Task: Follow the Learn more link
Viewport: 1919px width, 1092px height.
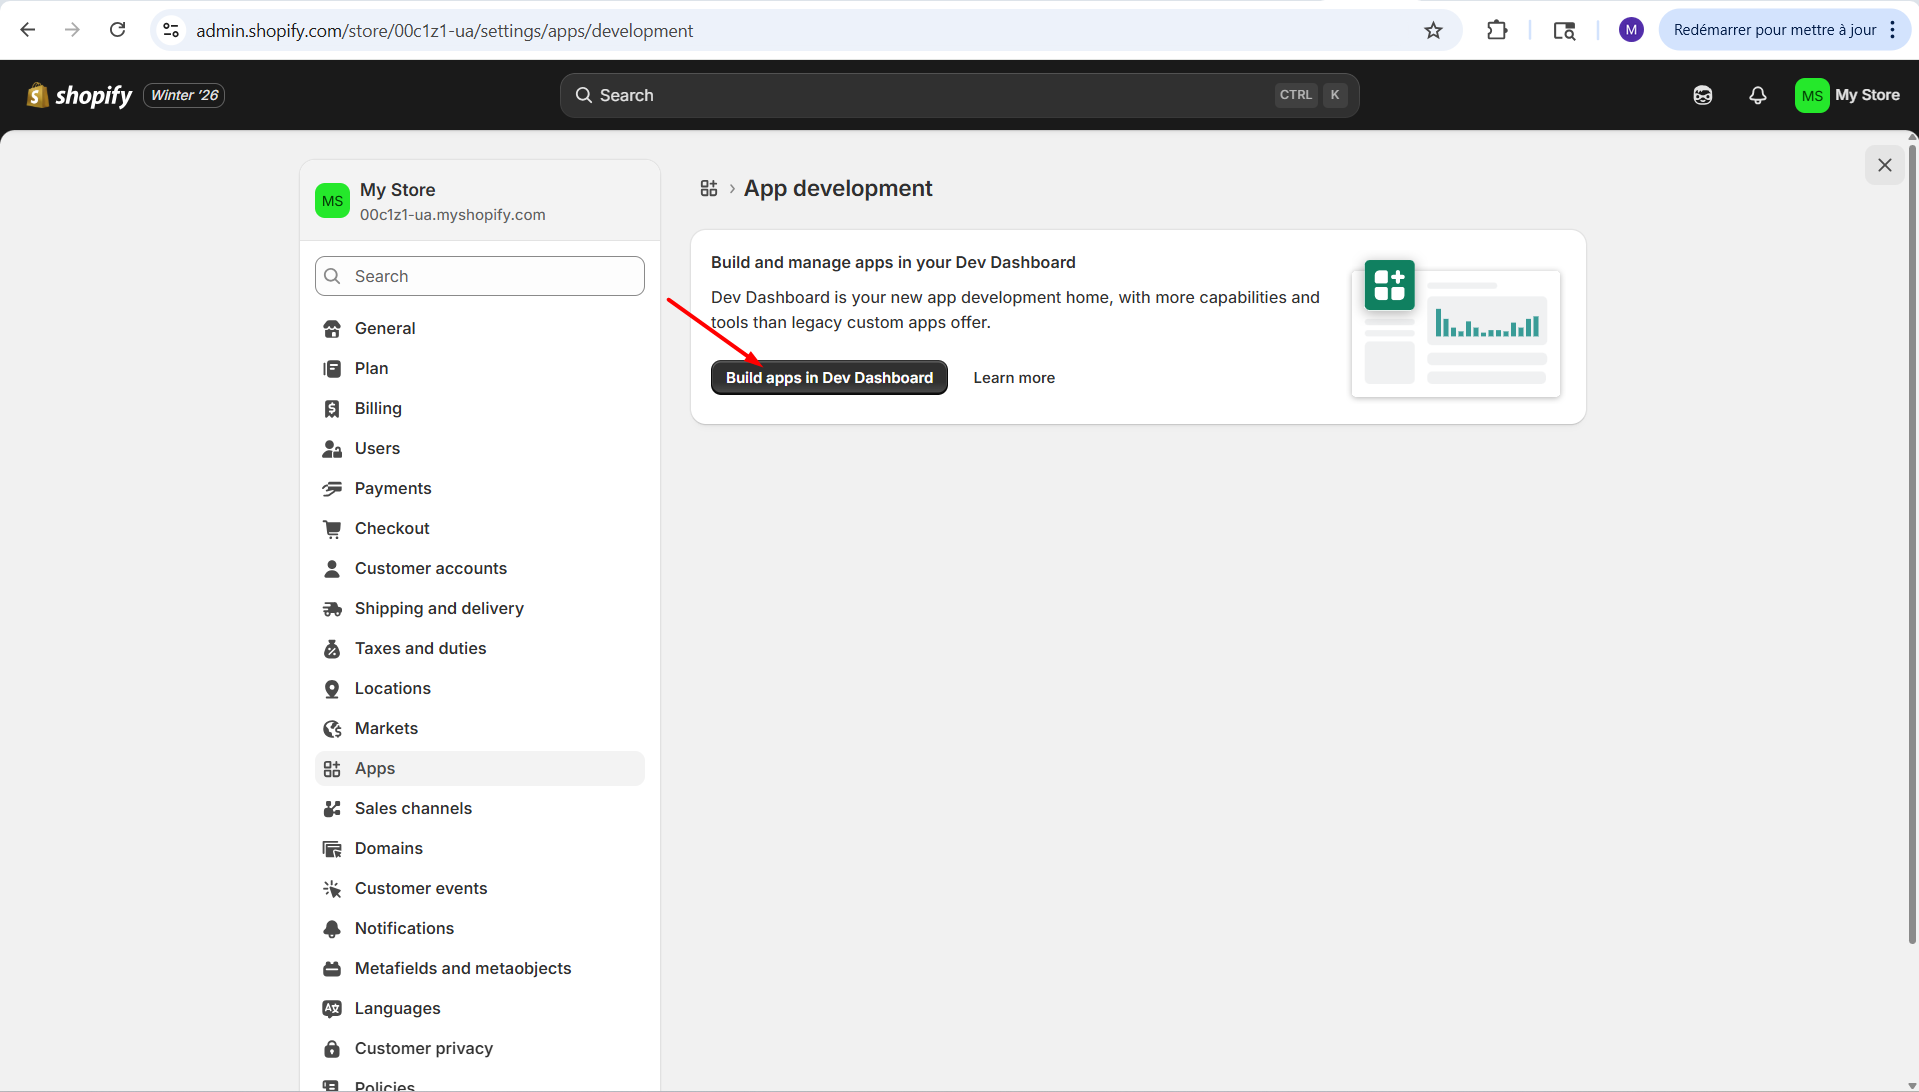Action: 1014,377
